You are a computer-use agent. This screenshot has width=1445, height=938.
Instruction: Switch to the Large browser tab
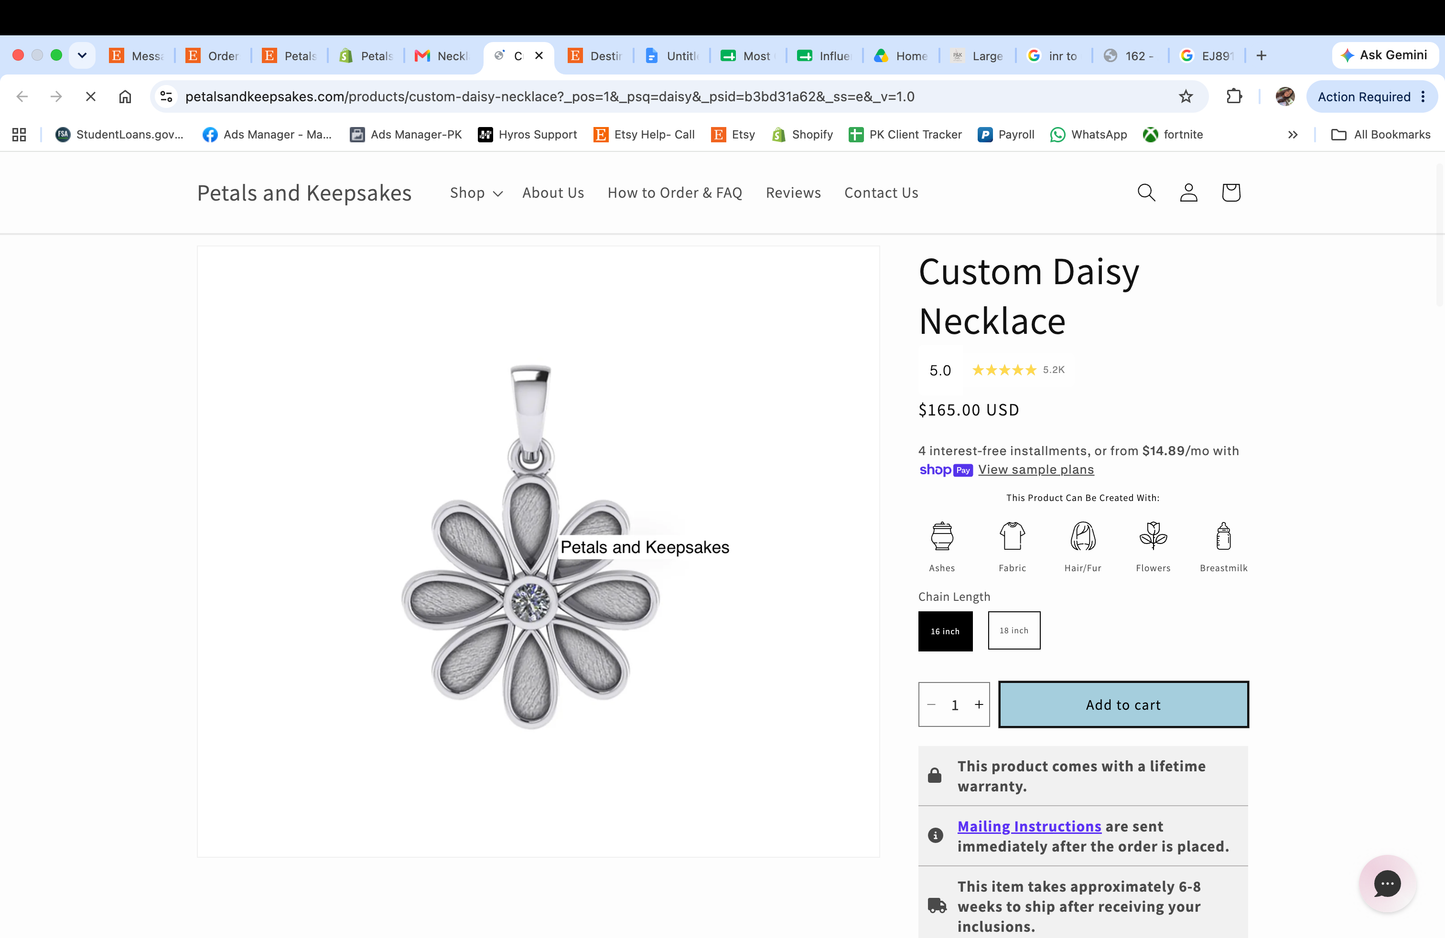tap(977, 56)
